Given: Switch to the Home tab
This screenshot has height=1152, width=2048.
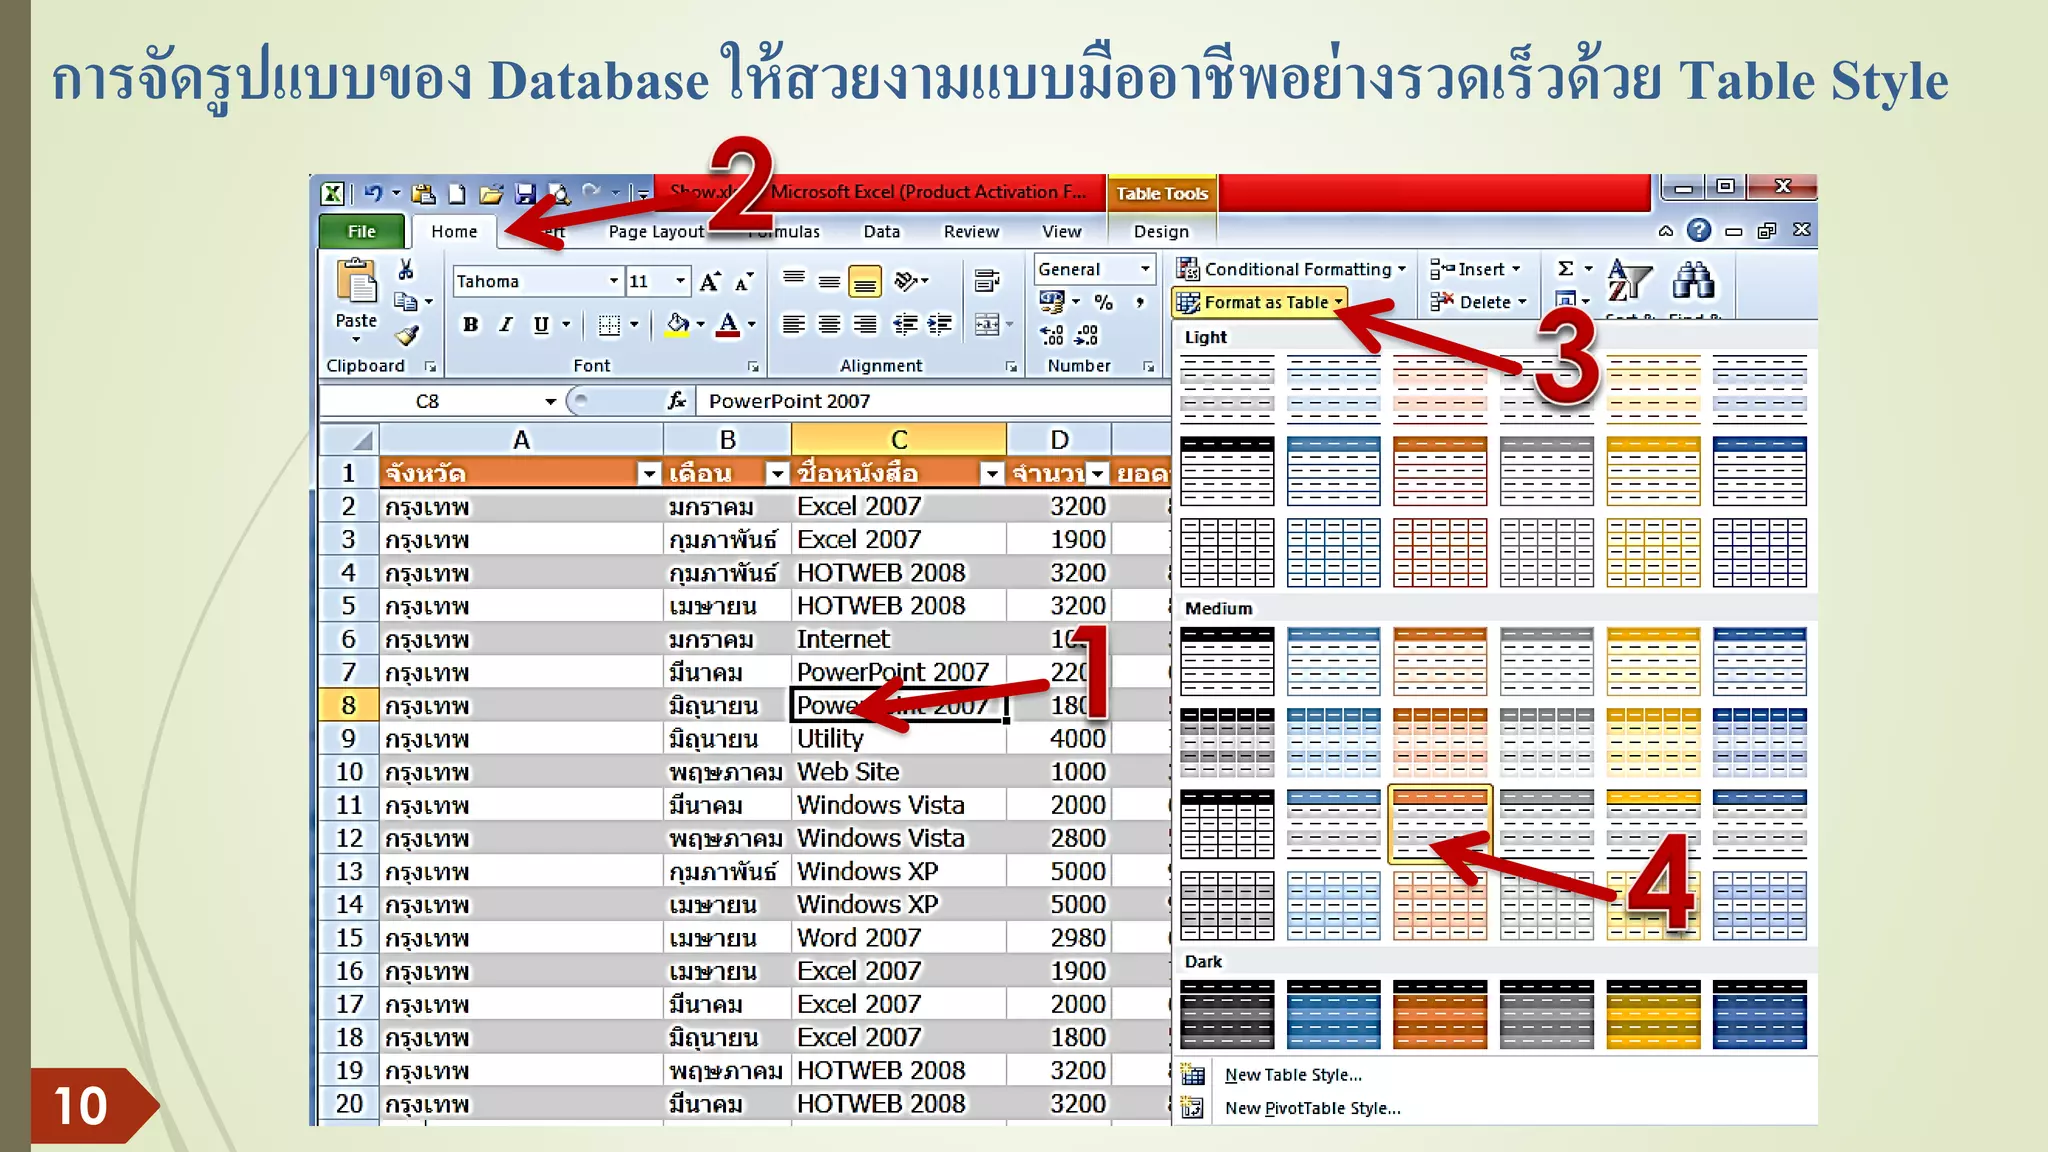Looking at the screenshot, I should point(454,231).
